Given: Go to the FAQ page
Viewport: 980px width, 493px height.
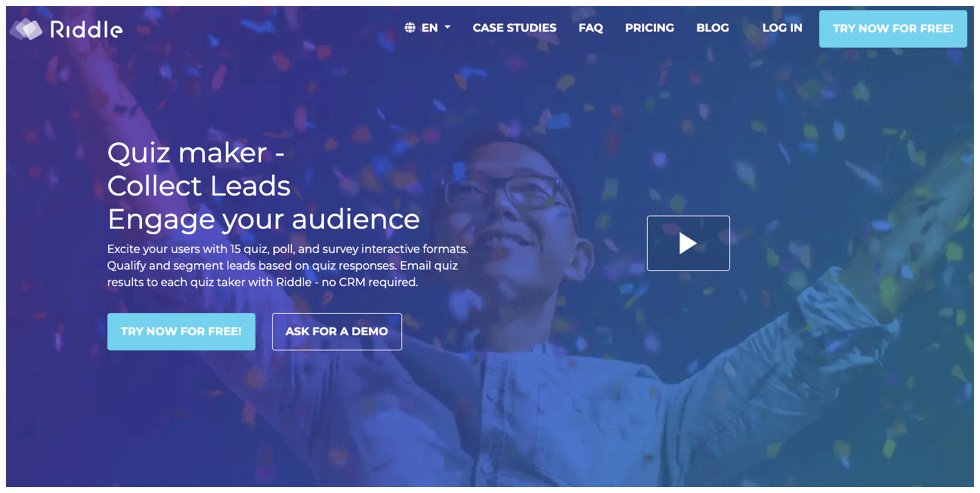Looking at the screenshot, I should 591,27.
